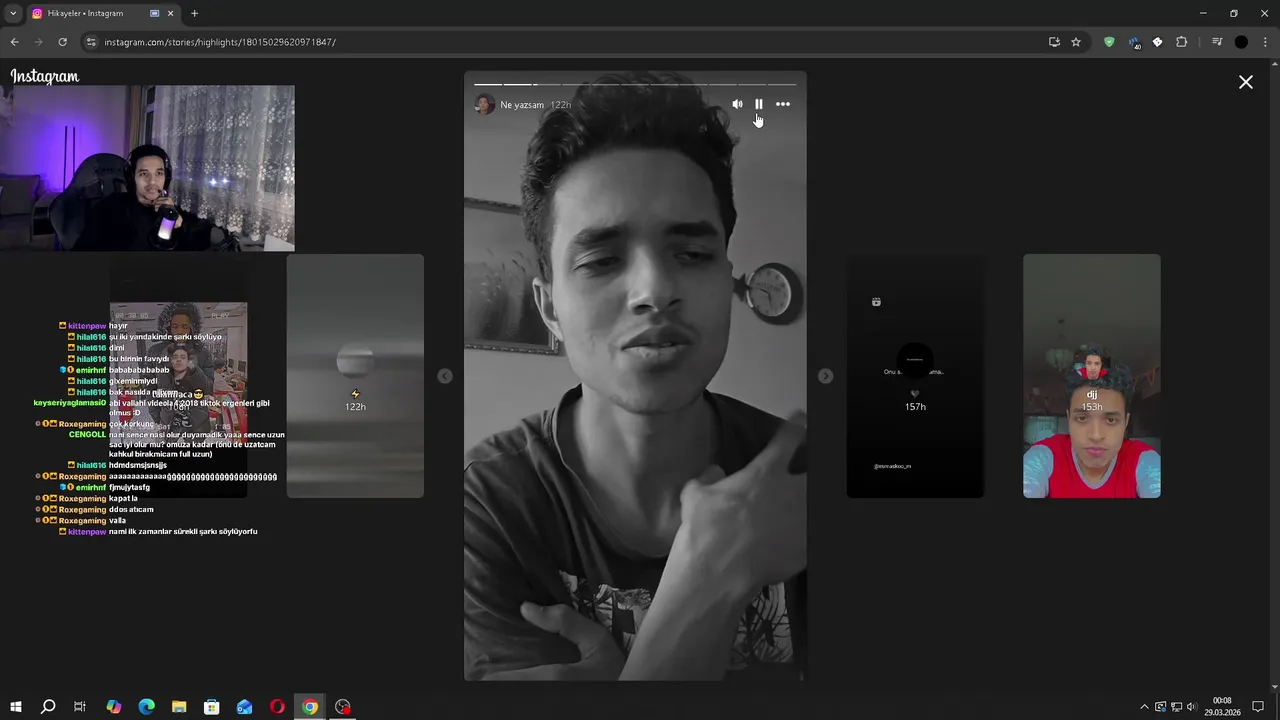1280x720 pixels.
Task: Open the 'djj' 153h highlight thumbnail
Action: pos(1092,376)
